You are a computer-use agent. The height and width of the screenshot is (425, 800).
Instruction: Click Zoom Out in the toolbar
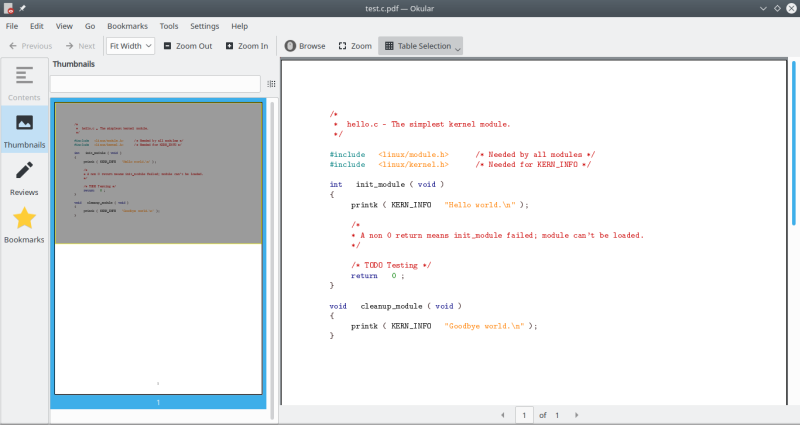pos(187,46)
